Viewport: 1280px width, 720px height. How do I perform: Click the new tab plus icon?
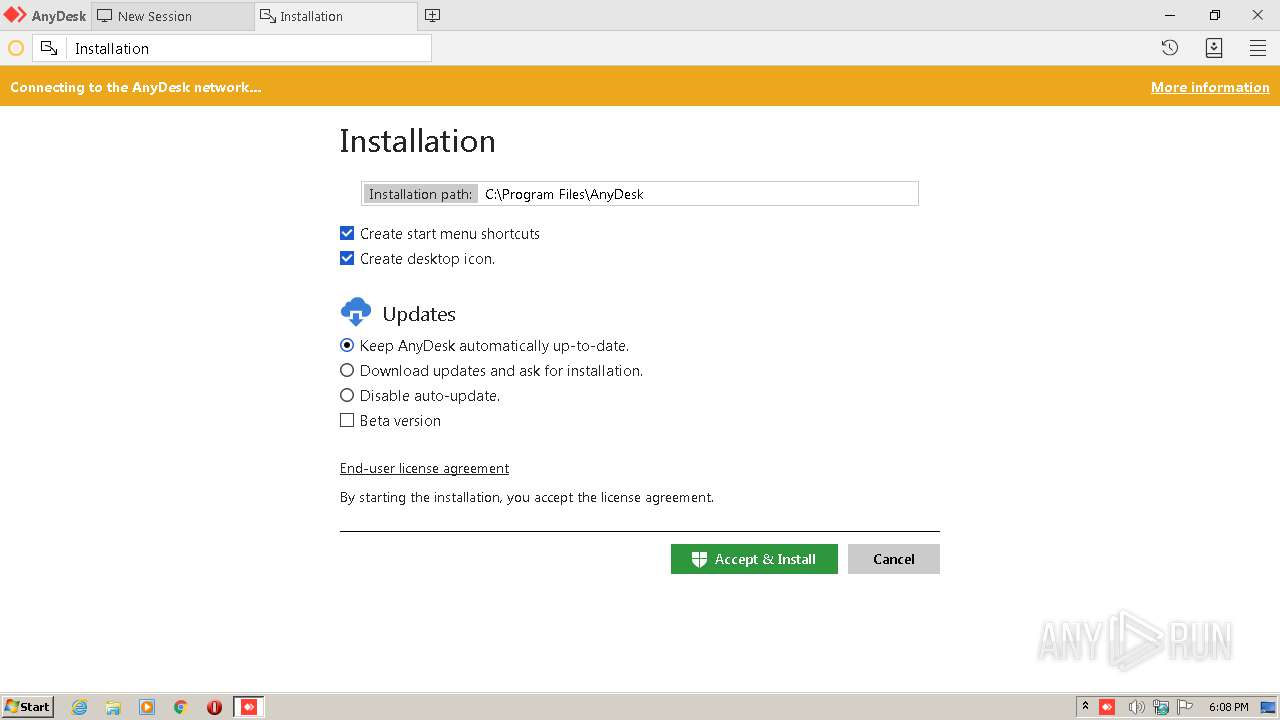(432, 15)
